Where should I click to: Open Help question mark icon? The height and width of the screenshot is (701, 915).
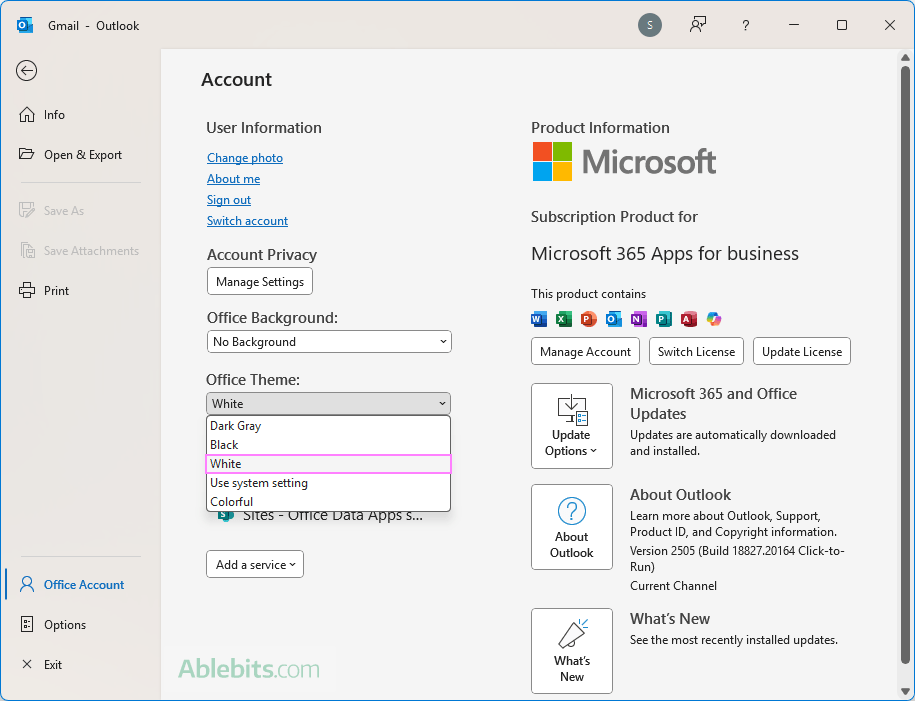coord(745,25)
